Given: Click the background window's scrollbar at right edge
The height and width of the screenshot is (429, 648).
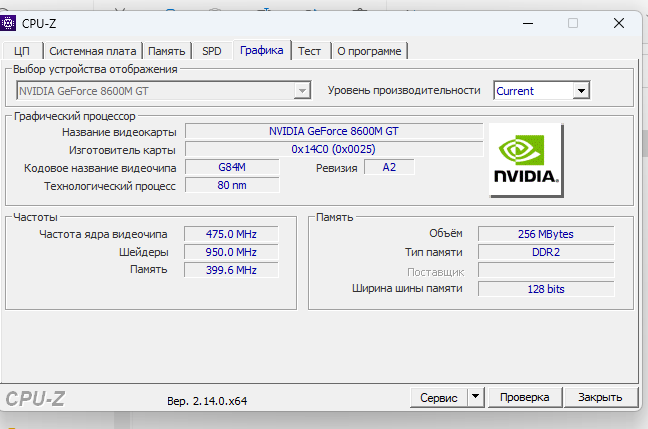Looking at the screenshot, I should (645, 143).
